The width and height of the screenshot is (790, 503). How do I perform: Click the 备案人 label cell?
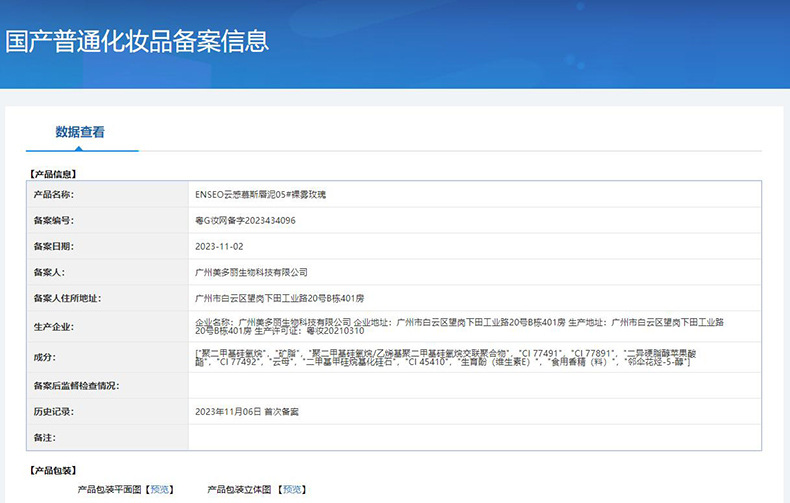[x=108, y=273]
